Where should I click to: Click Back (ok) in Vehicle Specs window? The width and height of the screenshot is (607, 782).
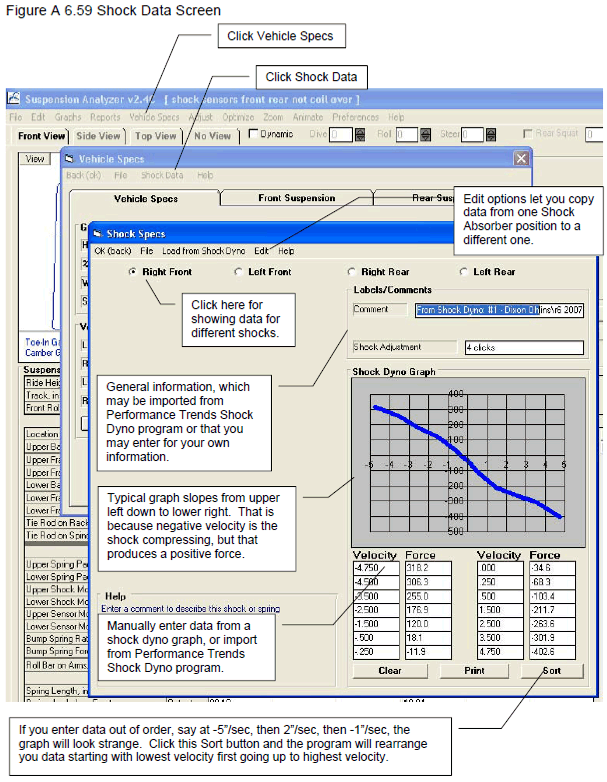[83, 175]
